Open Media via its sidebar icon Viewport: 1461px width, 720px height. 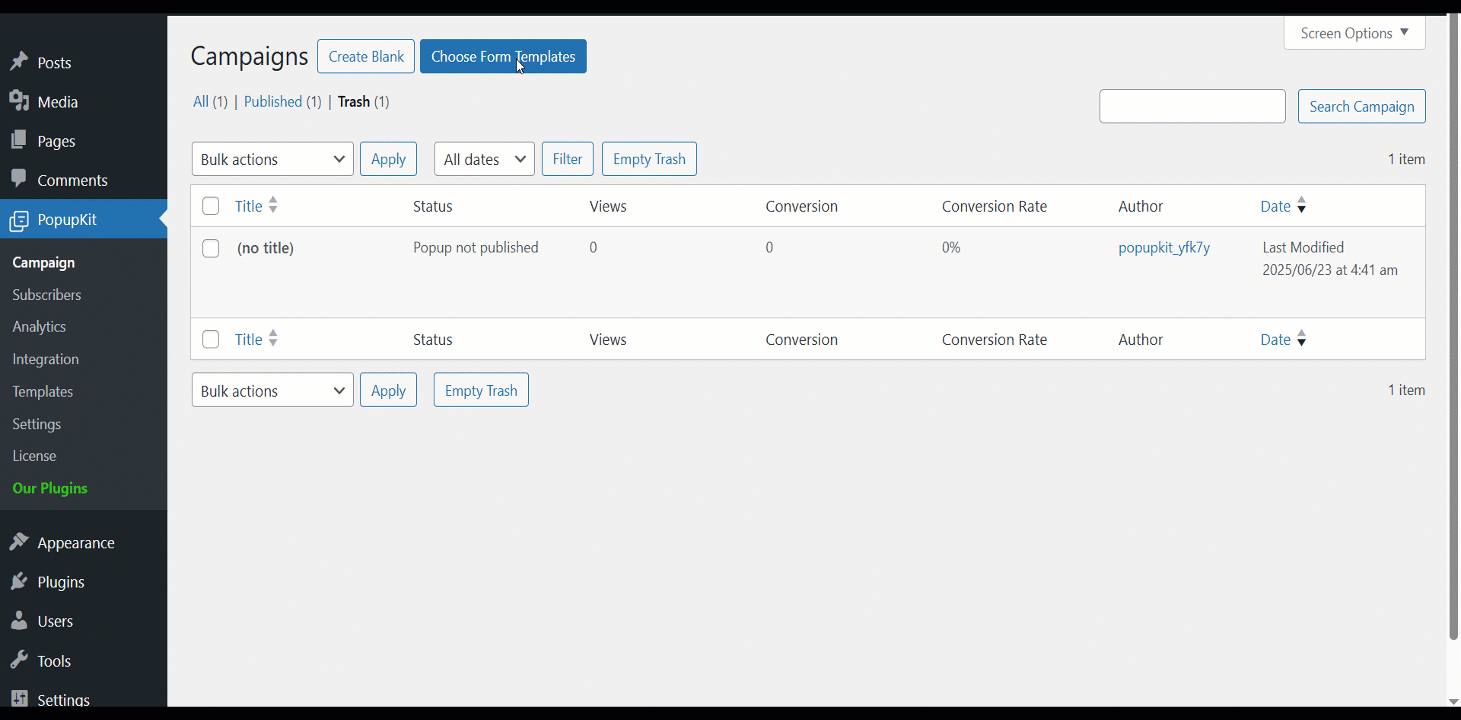coord(19,101)
